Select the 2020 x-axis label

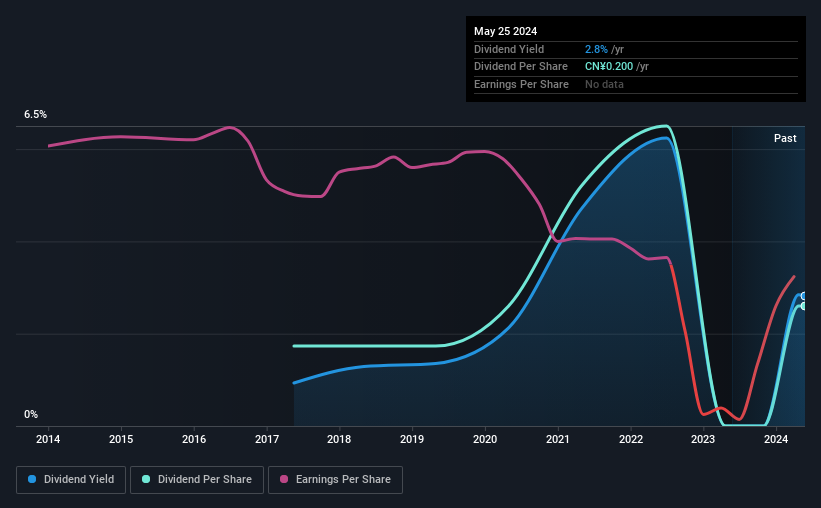pyautogui.click(x=485, y=439)
